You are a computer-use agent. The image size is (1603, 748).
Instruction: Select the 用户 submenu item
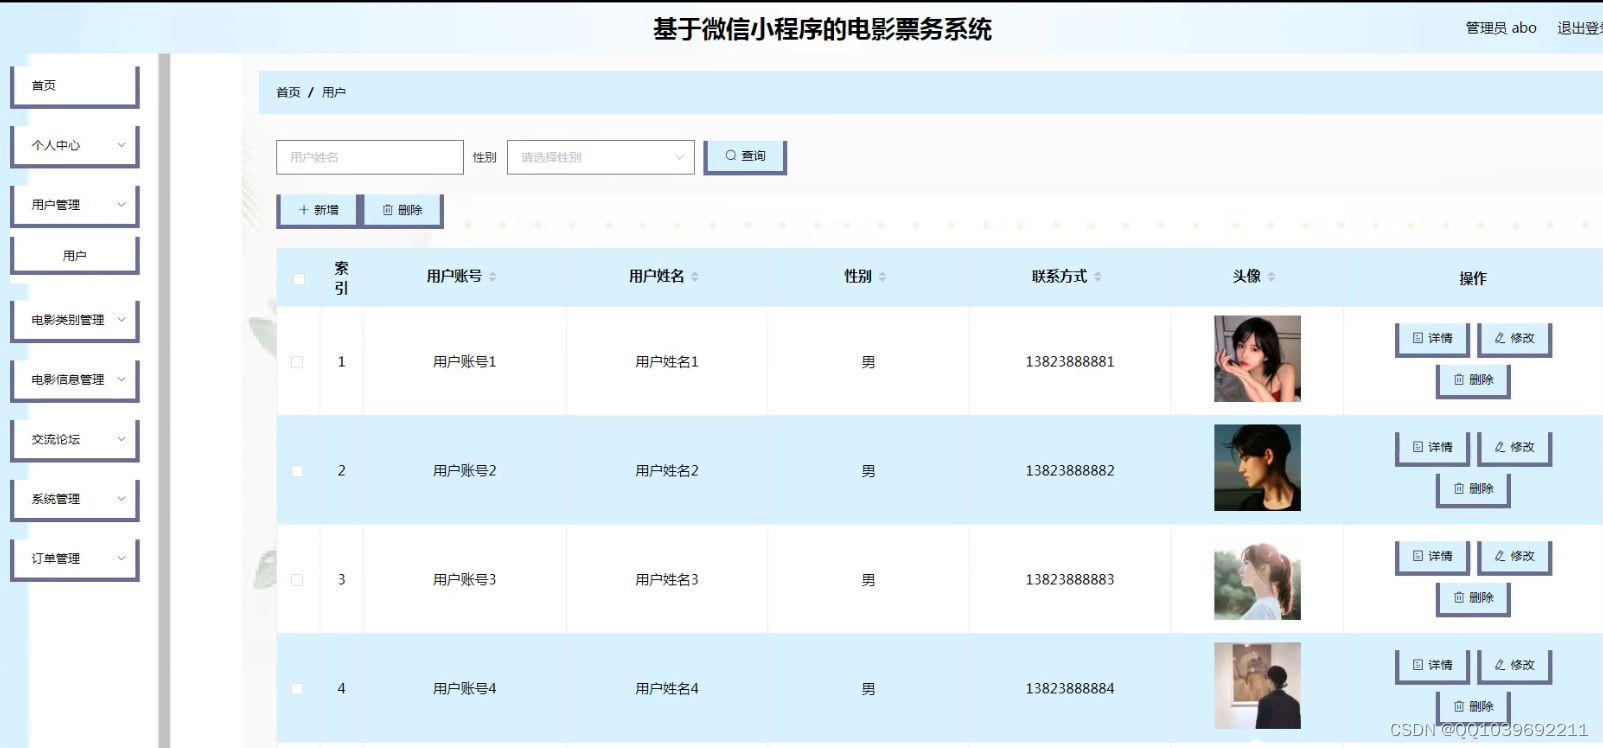coord(74,256)
